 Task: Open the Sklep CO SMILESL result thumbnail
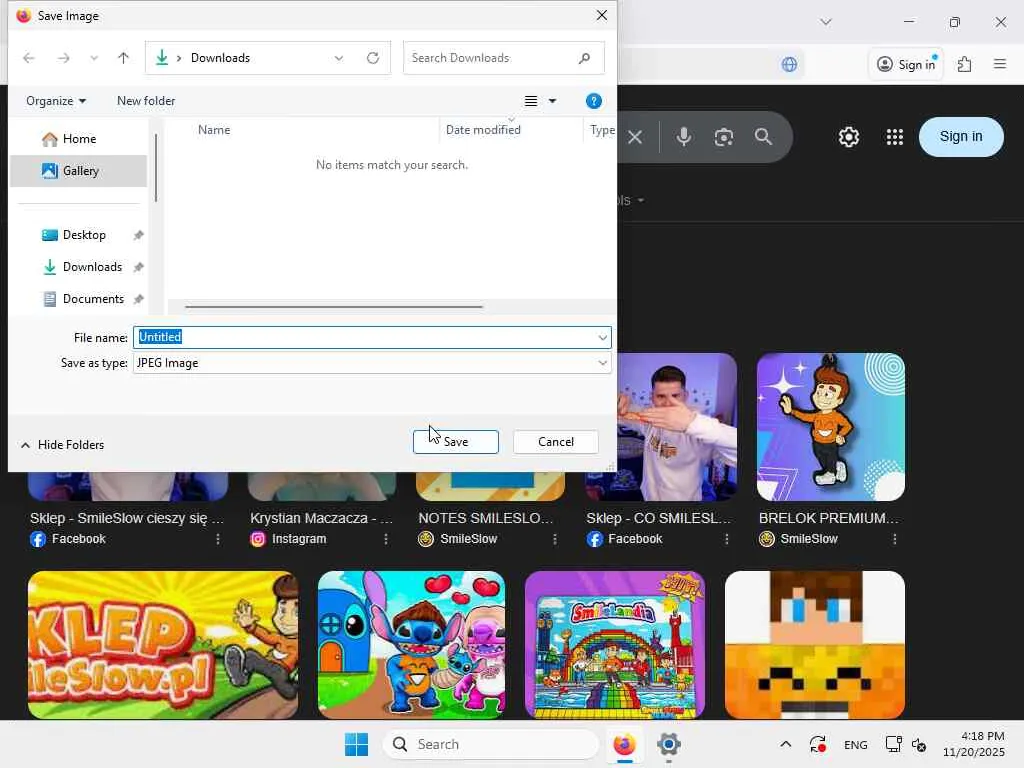point(677,427)
